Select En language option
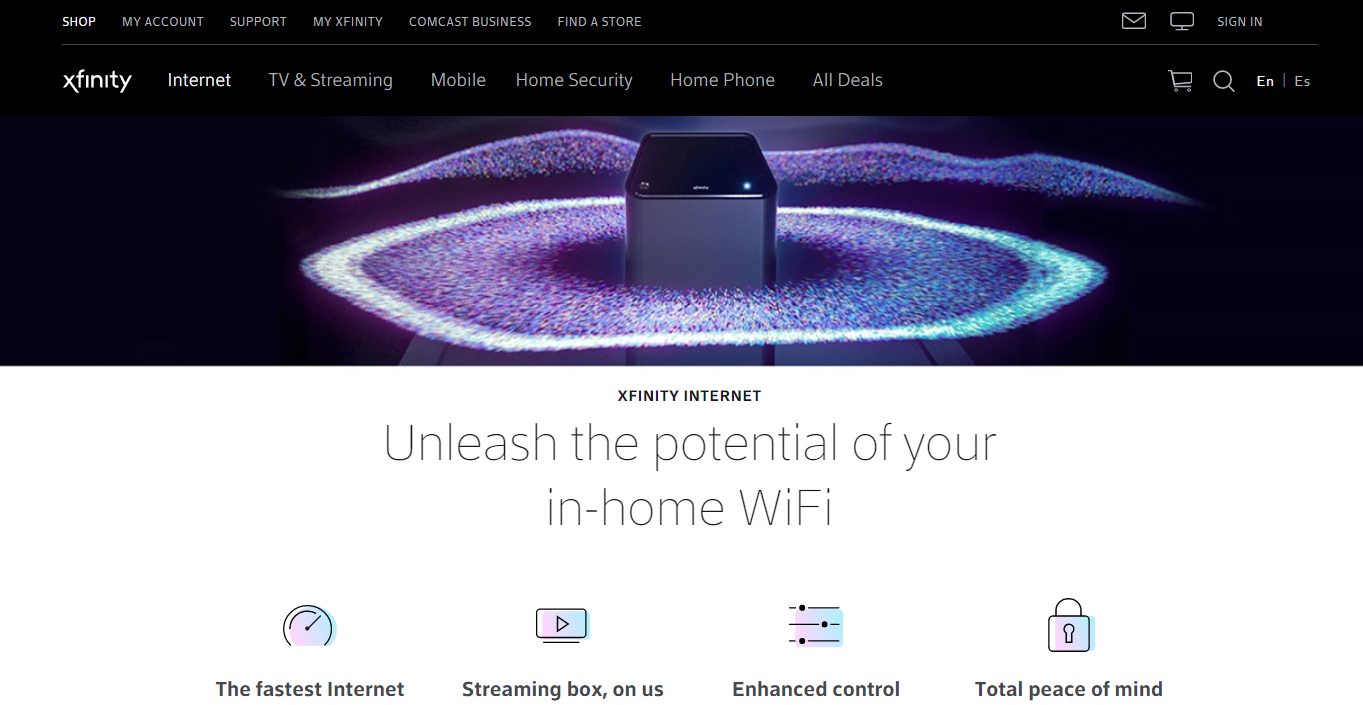The width and height of the screenshot is (1363, 705). coord(1265,81)
